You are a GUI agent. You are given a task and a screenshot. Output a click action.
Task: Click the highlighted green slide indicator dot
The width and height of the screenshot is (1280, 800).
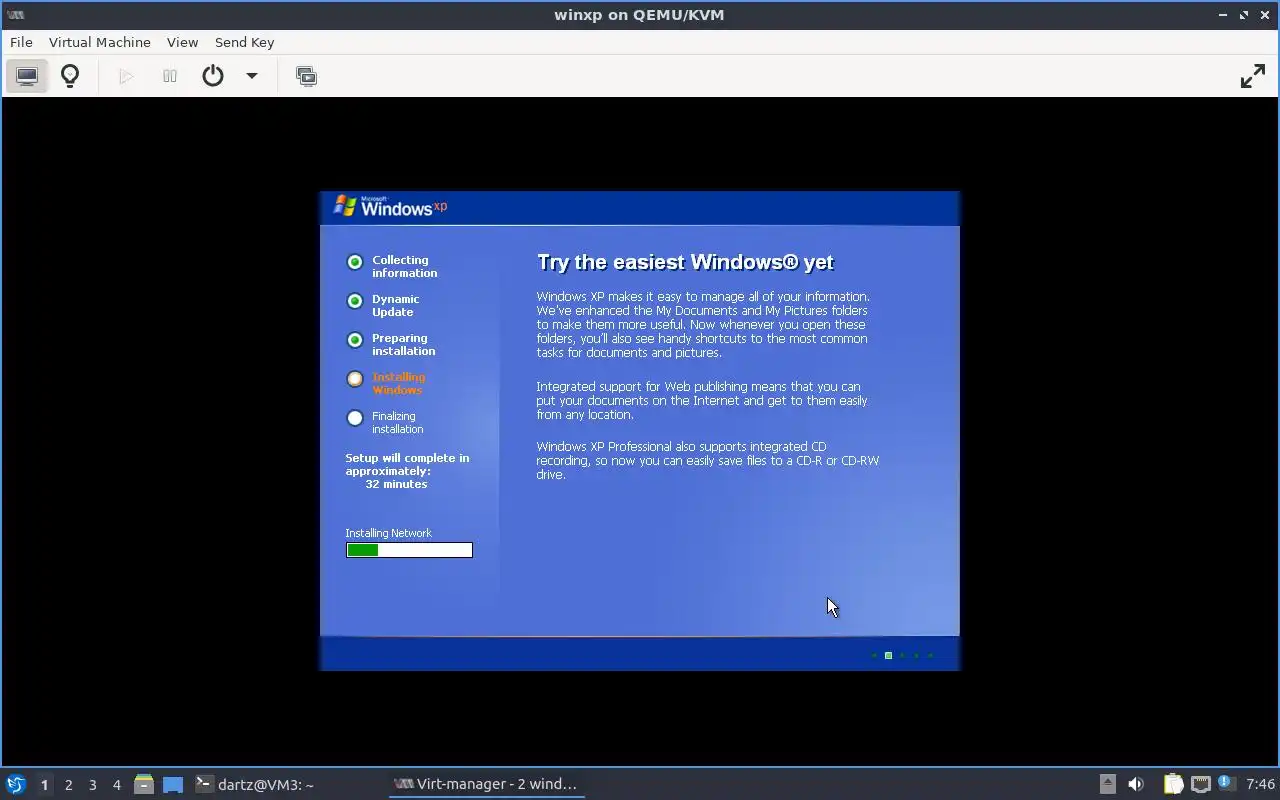888,656
